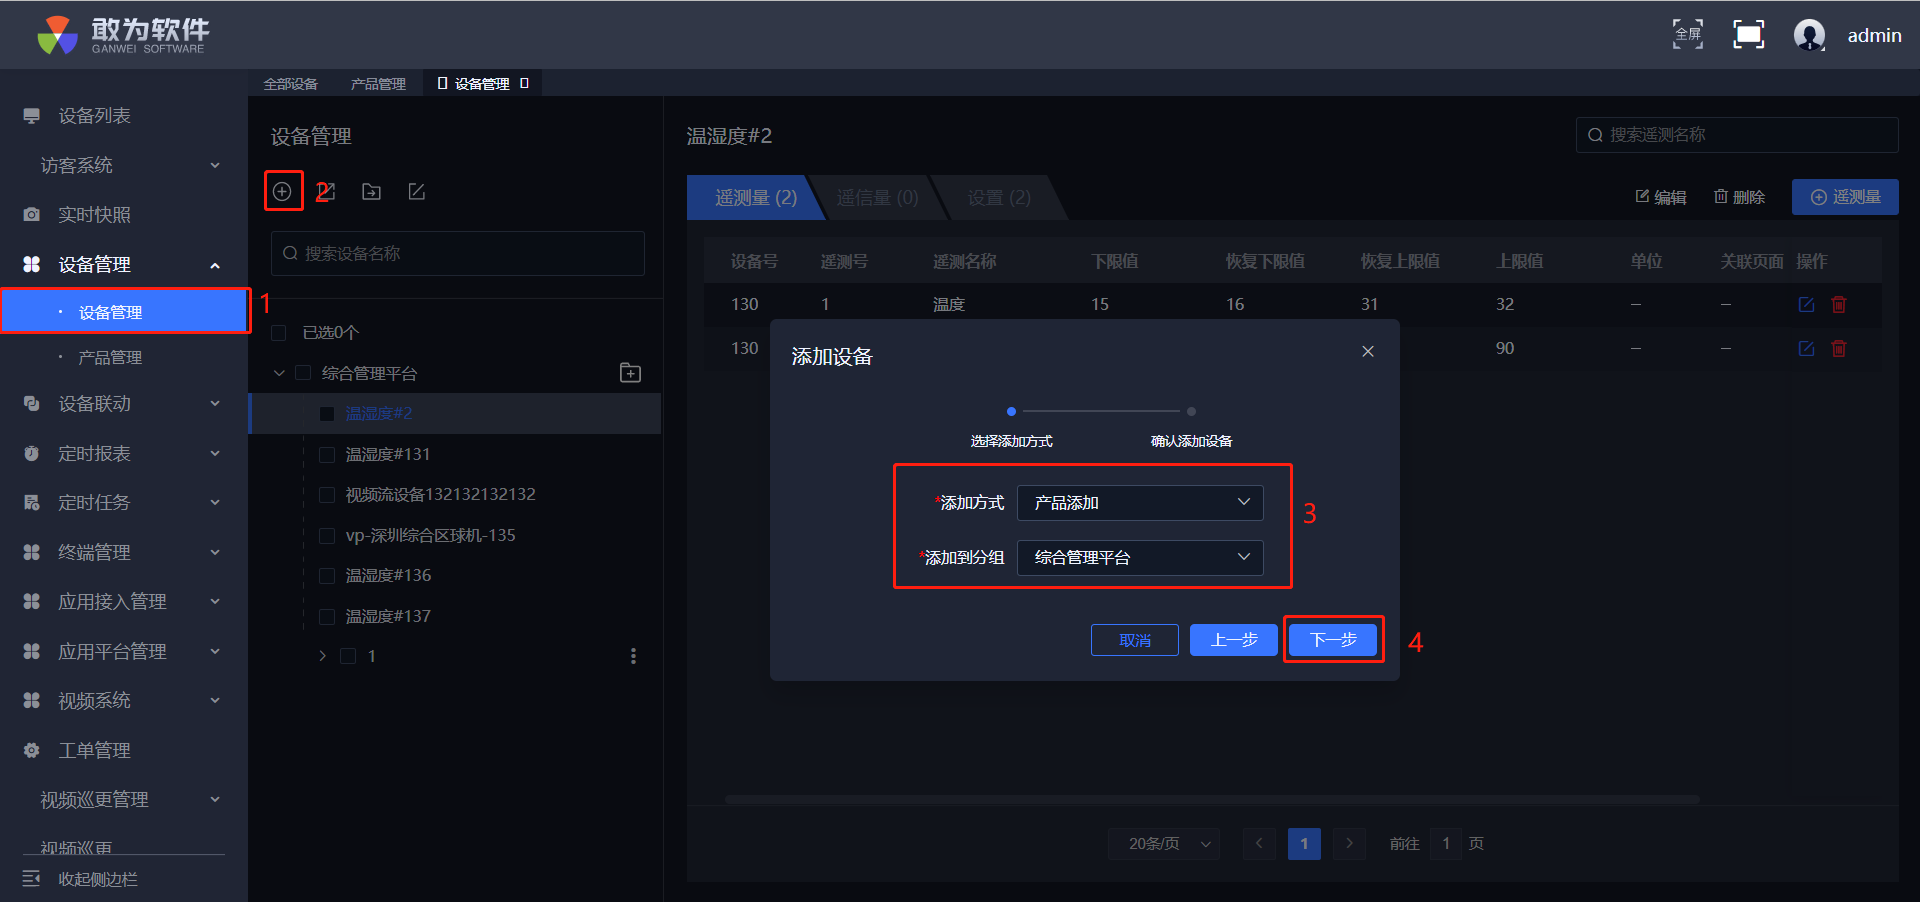Collapse the 综合管理平台 tree node

tap(279, 373)
